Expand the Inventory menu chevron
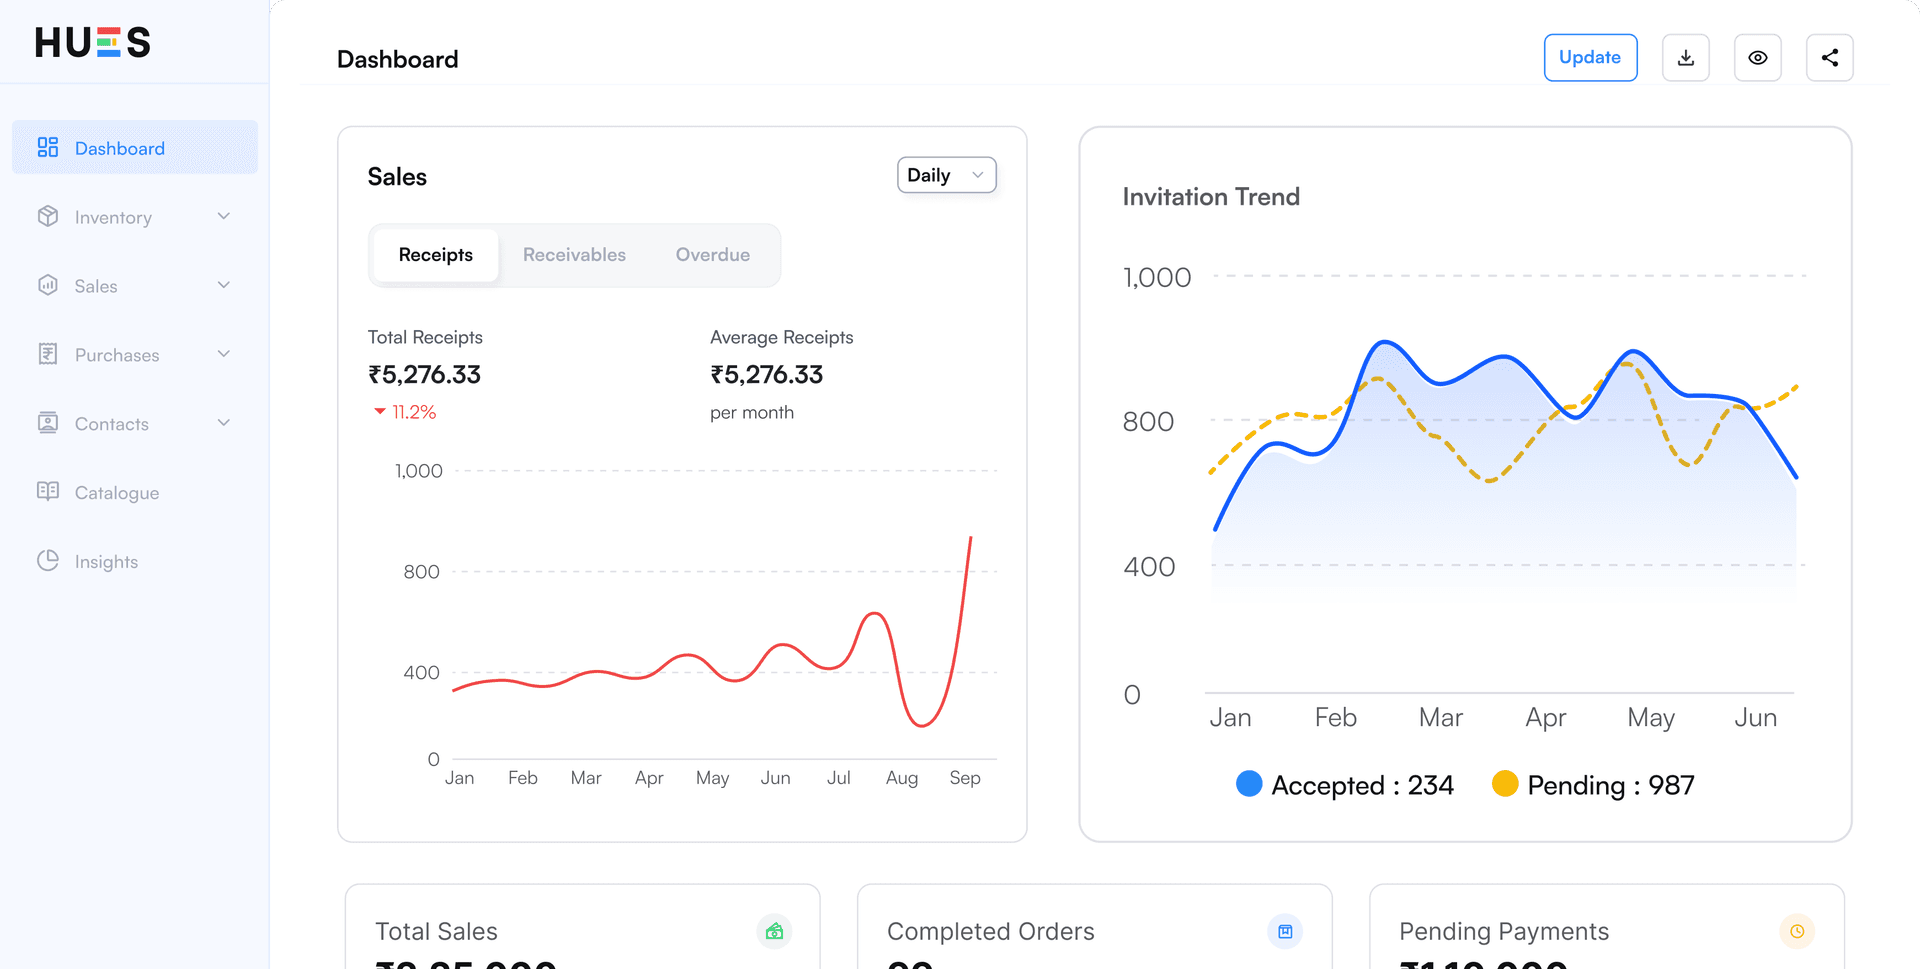The image size is (1920, 969). pyautogui.click(x=223, y=216)
